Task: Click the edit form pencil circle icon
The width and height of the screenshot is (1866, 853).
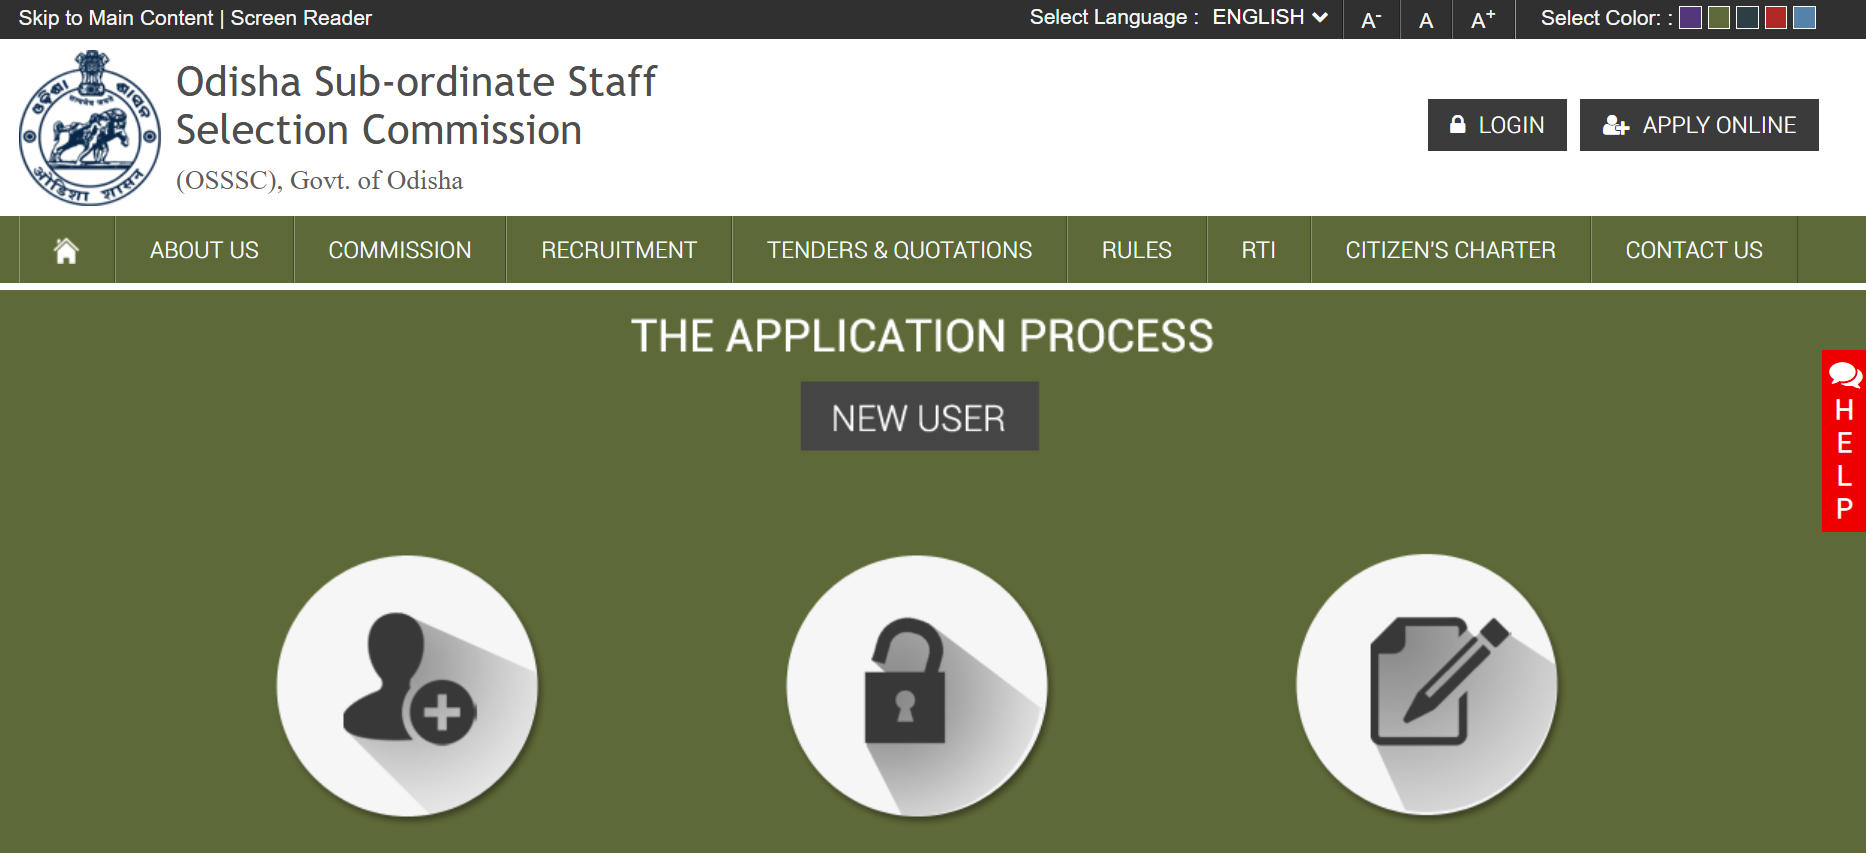Action: [1427, 685]
